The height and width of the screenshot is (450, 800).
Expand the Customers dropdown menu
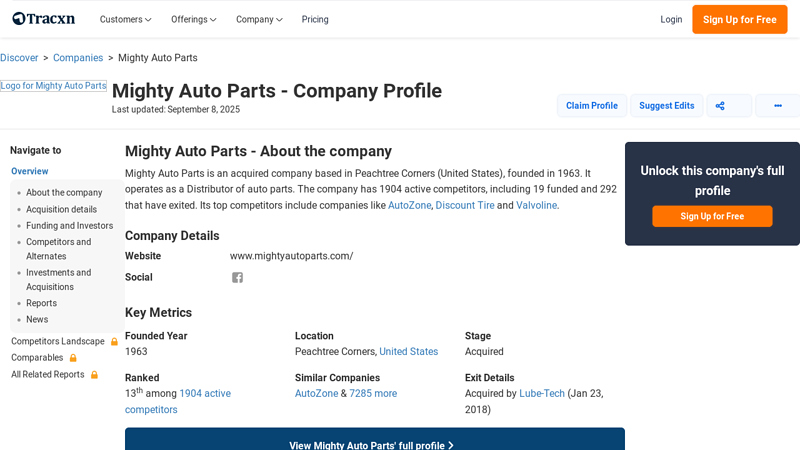click(x=126, y=19)
